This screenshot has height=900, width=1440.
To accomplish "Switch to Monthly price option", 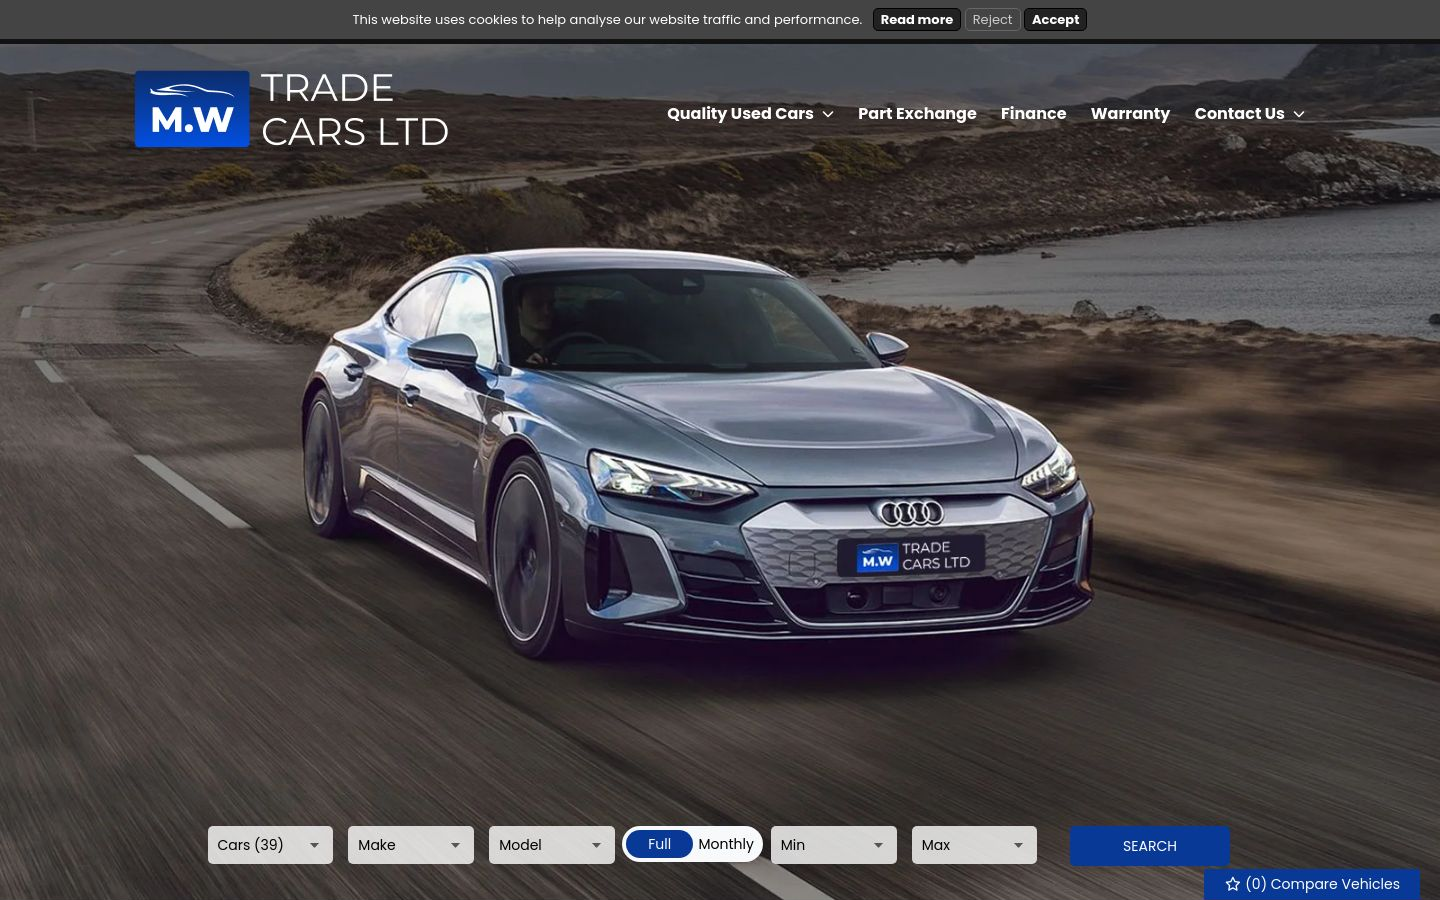I will click(x=726, y=844).
